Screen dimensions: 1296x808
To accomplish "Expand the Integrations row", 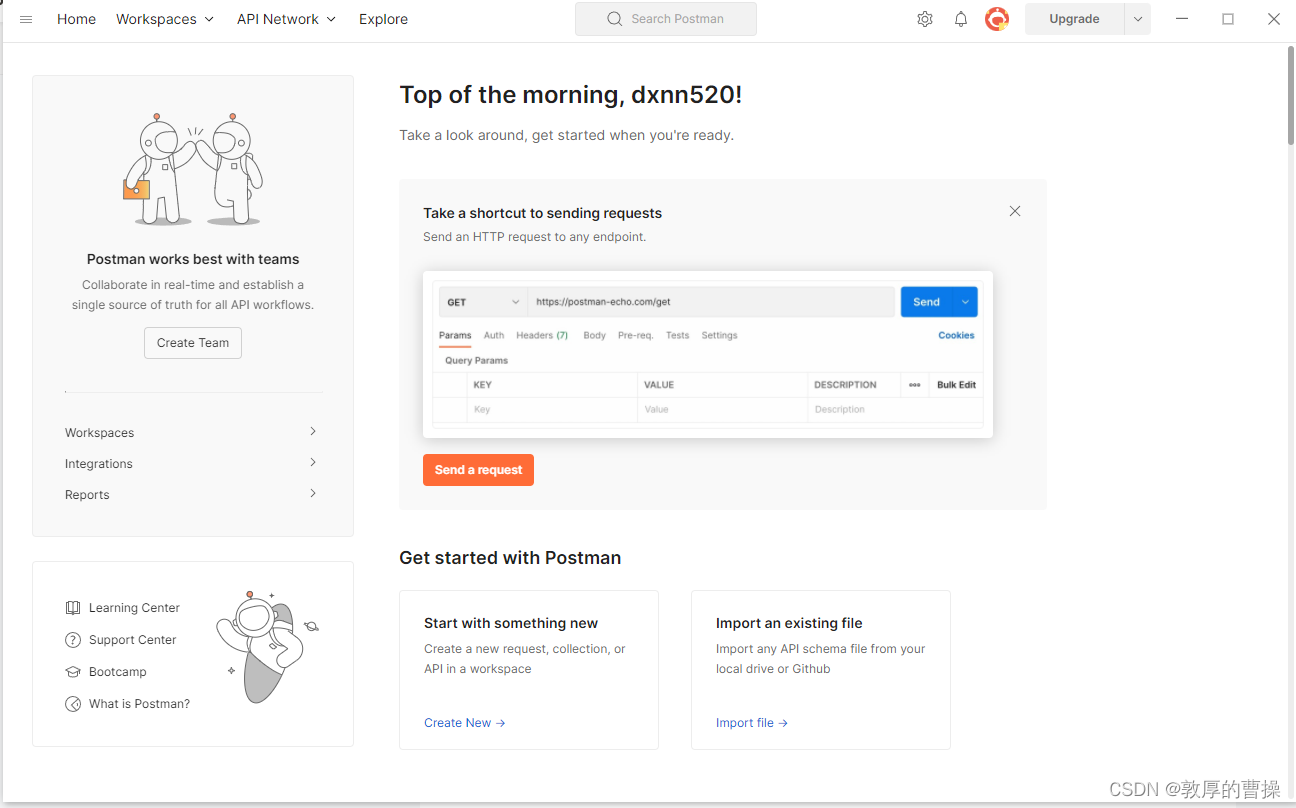I will pos(191,463).
